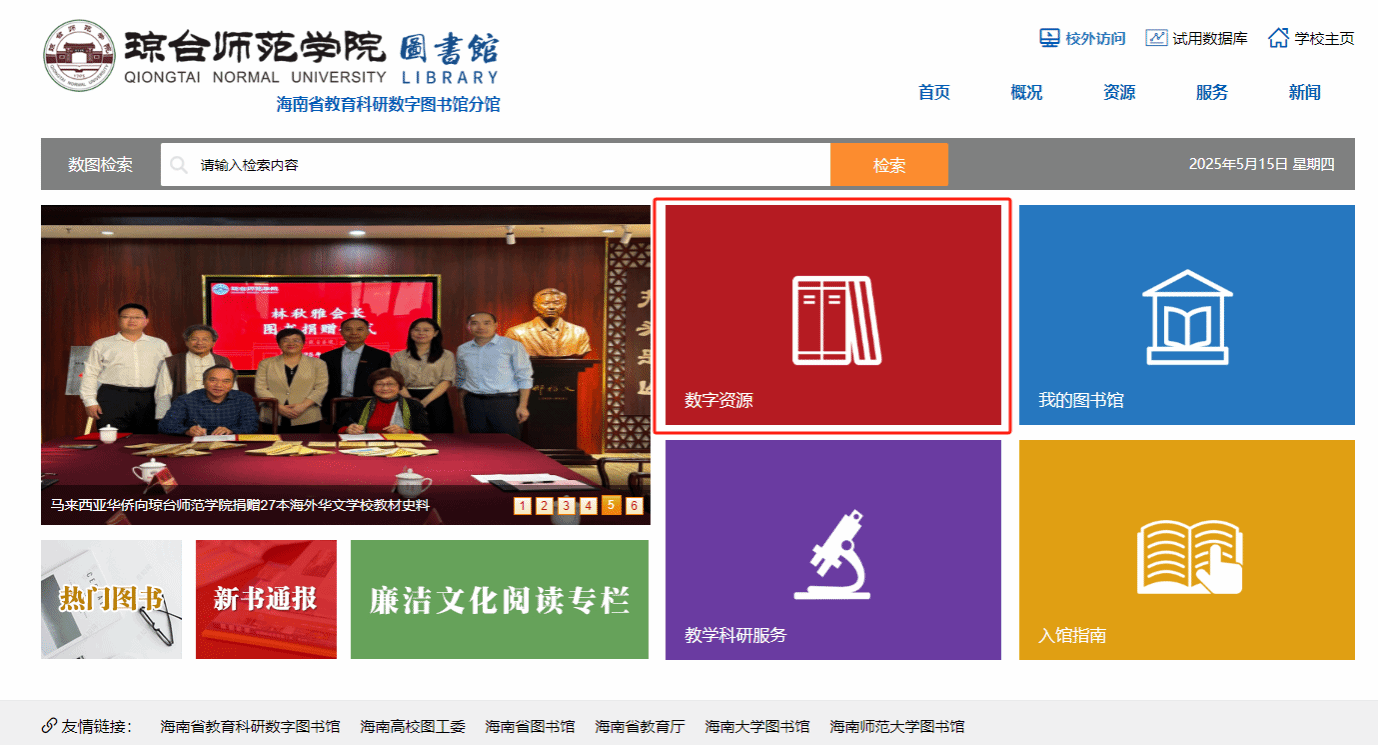Click the magnifier icon in search box
The image size is (1378, 745).
[x=179, y=165]
